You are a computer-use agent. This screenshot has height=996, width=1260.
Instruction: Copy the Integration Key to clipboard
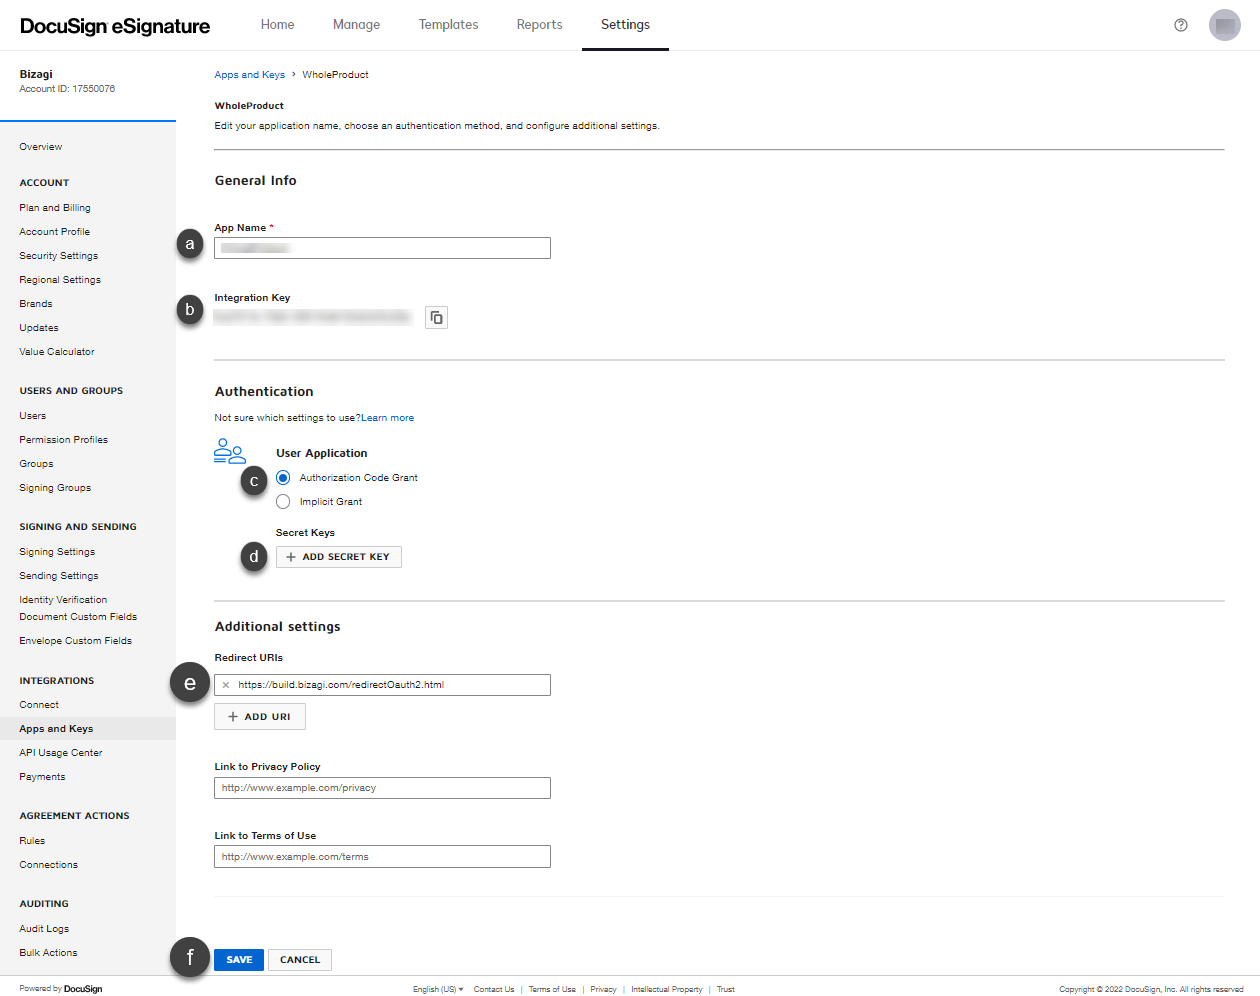click(x=436, y=318)
